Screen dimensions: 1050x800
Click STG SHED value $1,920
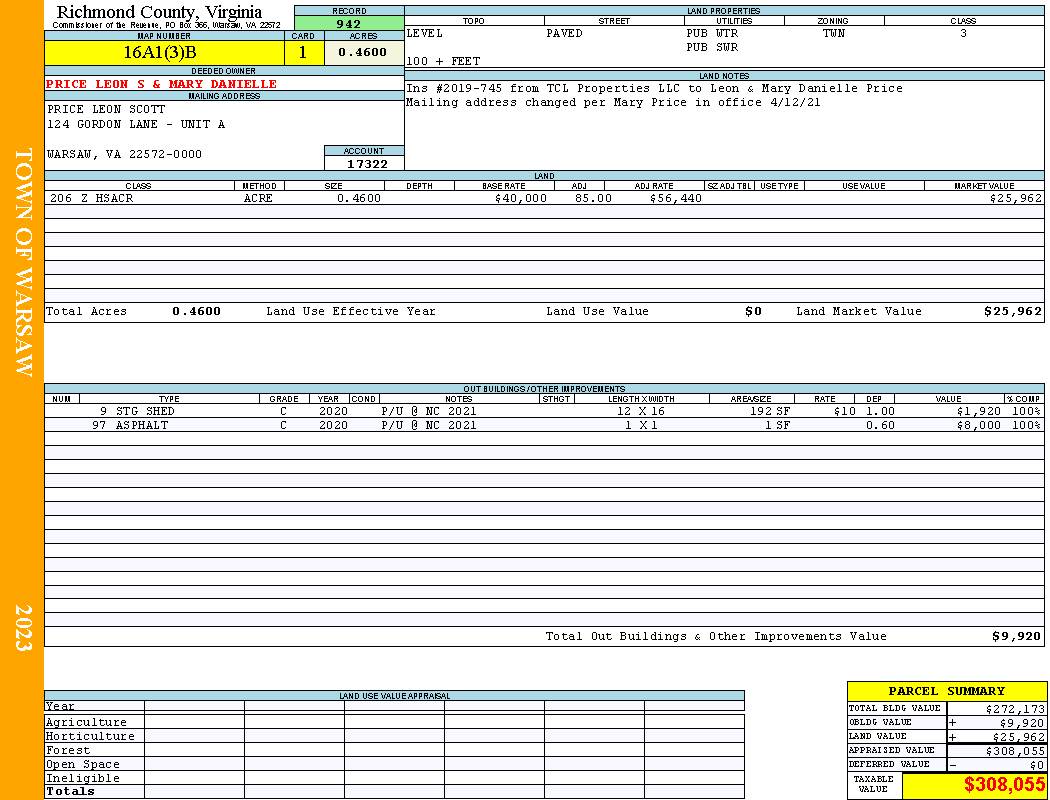(979, 411)
